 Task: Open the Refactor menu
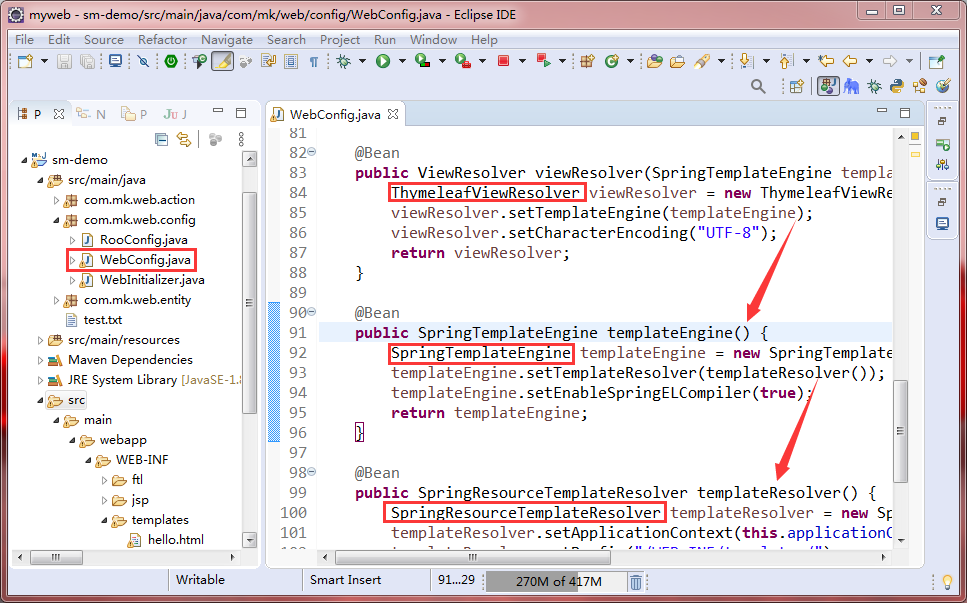coord(162,39)
